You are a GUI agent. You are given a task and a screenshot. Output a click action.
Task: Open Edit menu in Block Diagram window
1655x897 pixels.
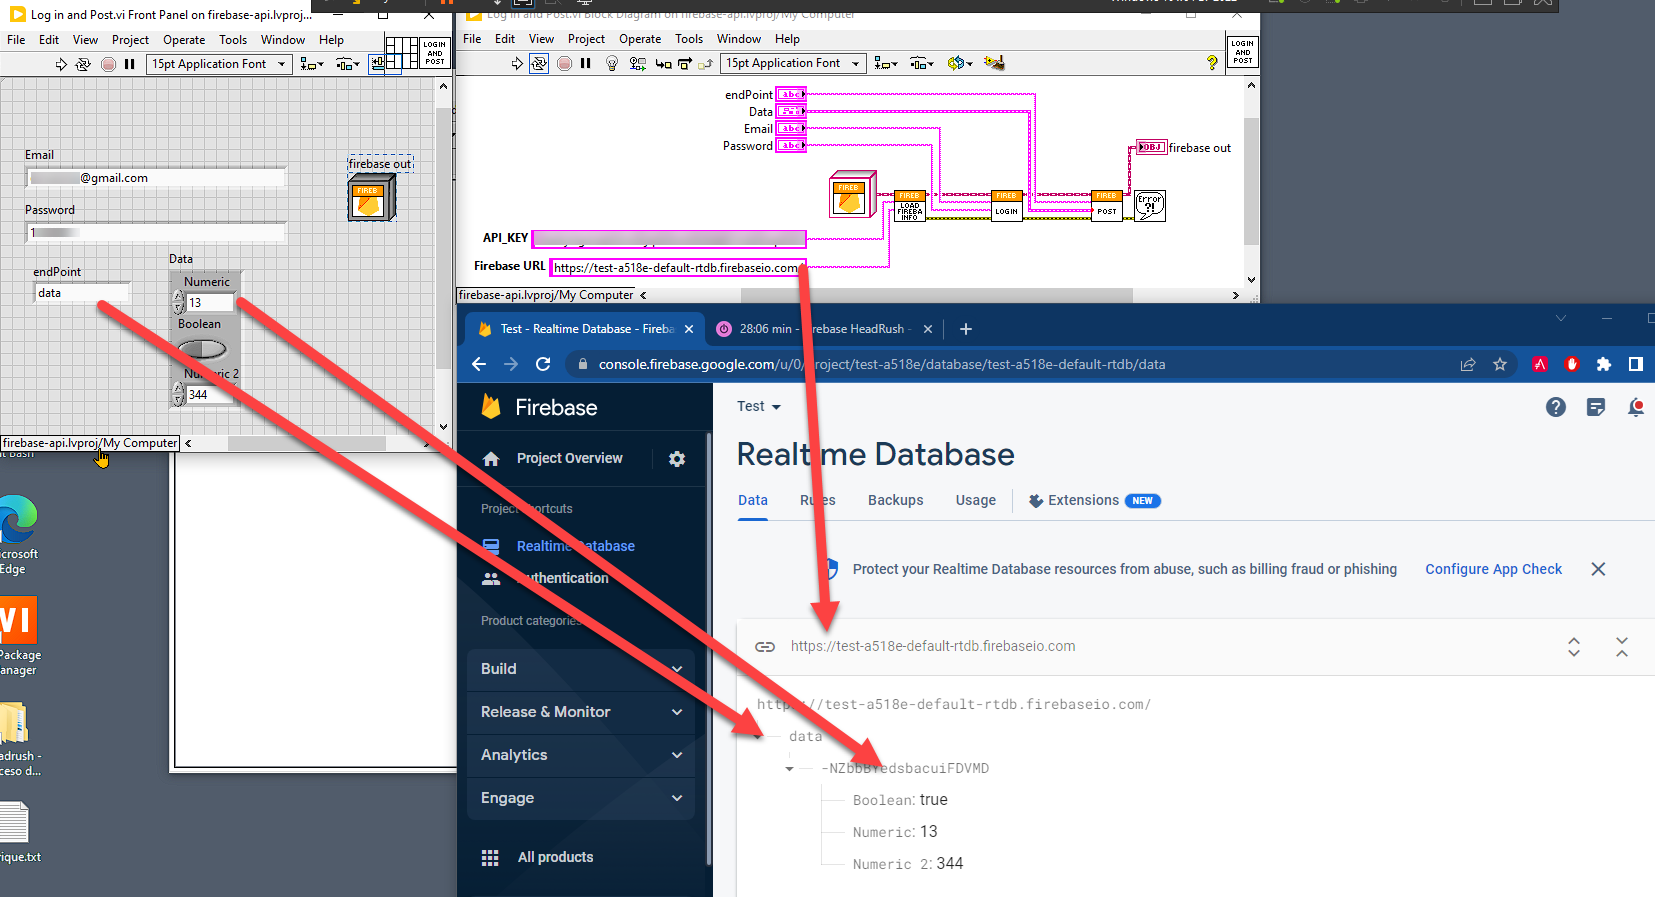point(505,39)
